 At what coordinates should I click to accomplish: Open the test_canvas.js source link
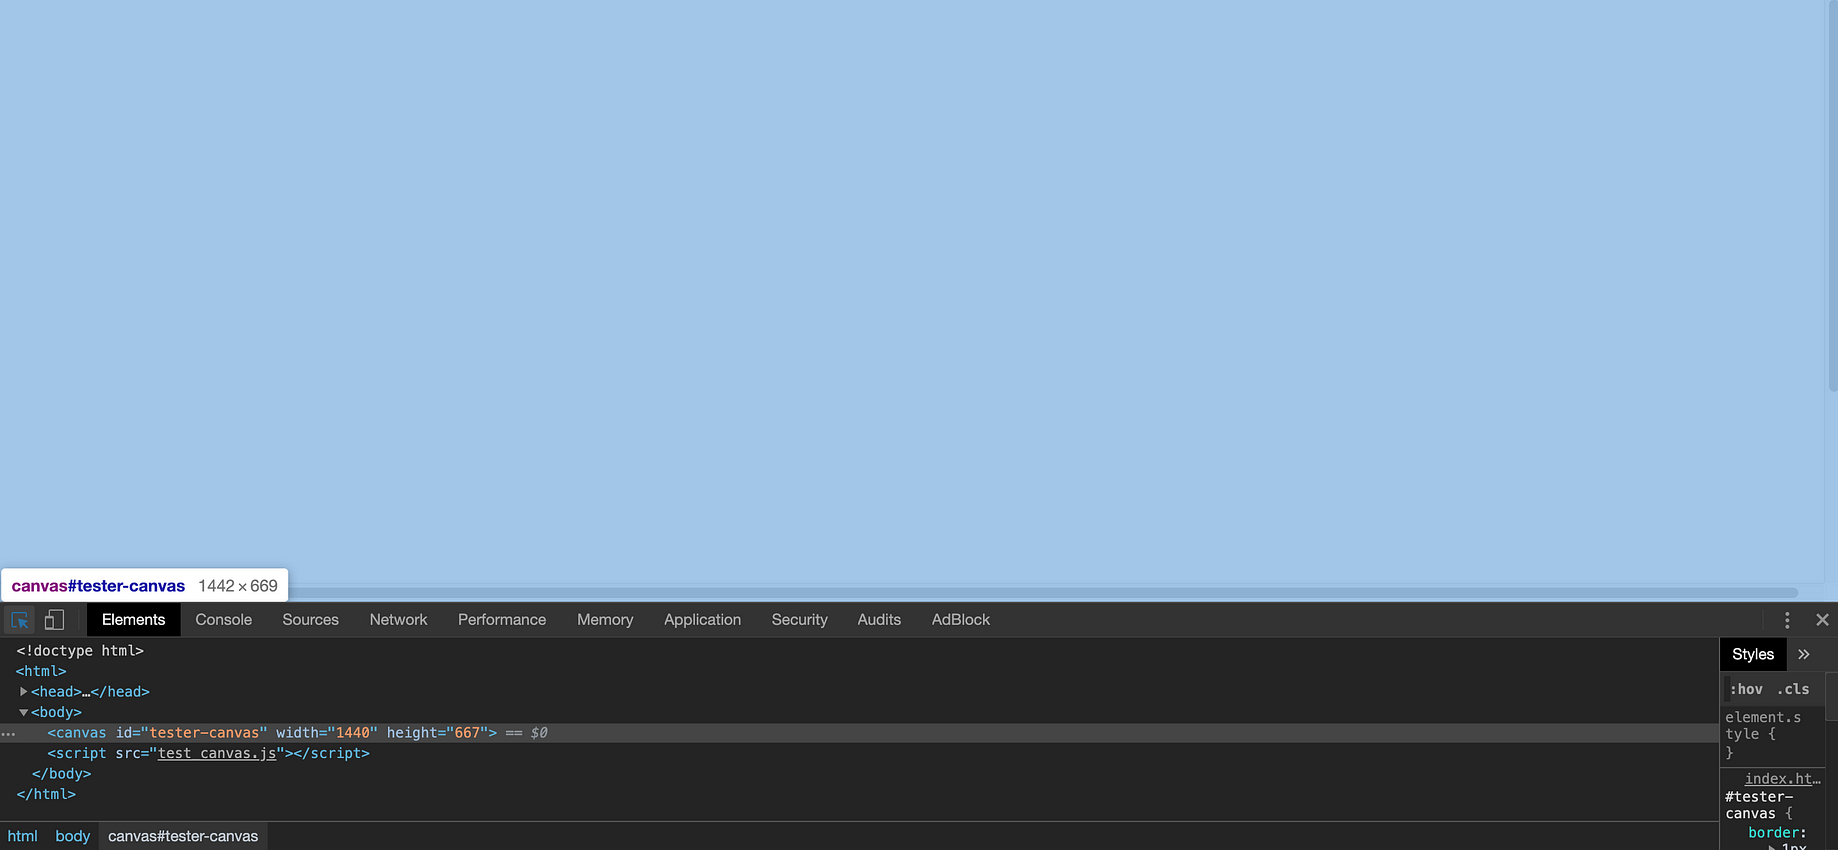pos(217,753)
